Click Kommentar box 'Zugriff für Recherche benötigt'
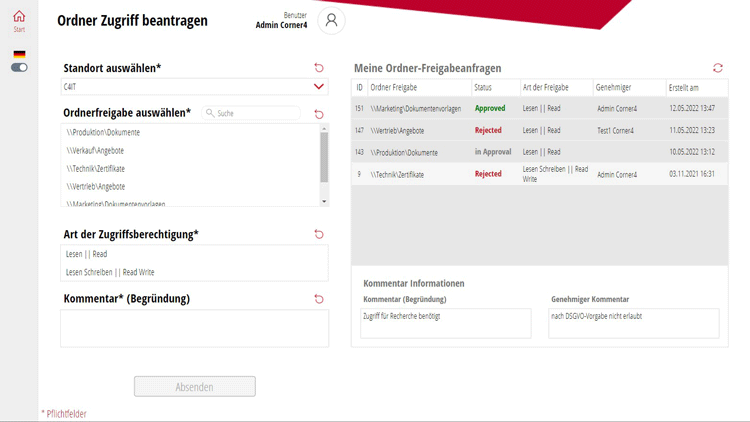This screenshot has width=750, height=422. pyautogui.click(x=445, y=323)
